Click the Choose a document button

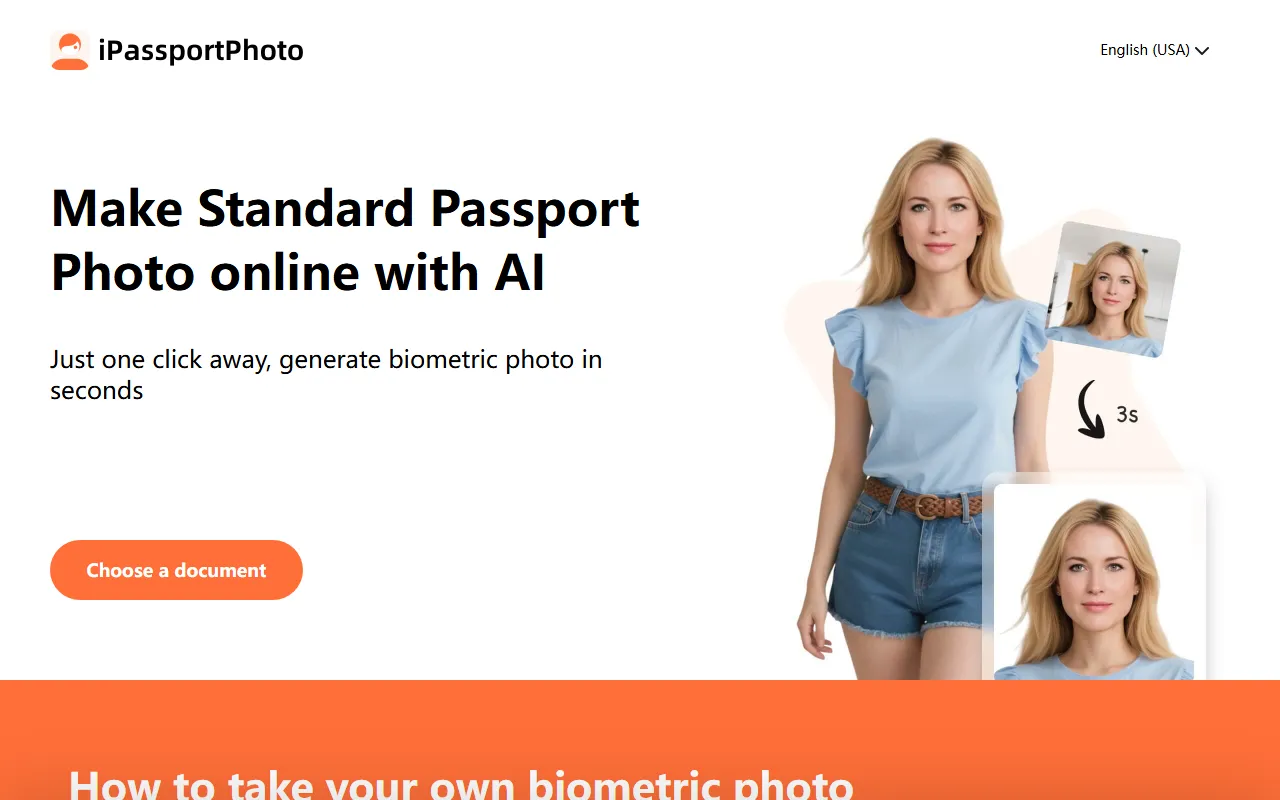pyautogui.click(x=176, y=570)
